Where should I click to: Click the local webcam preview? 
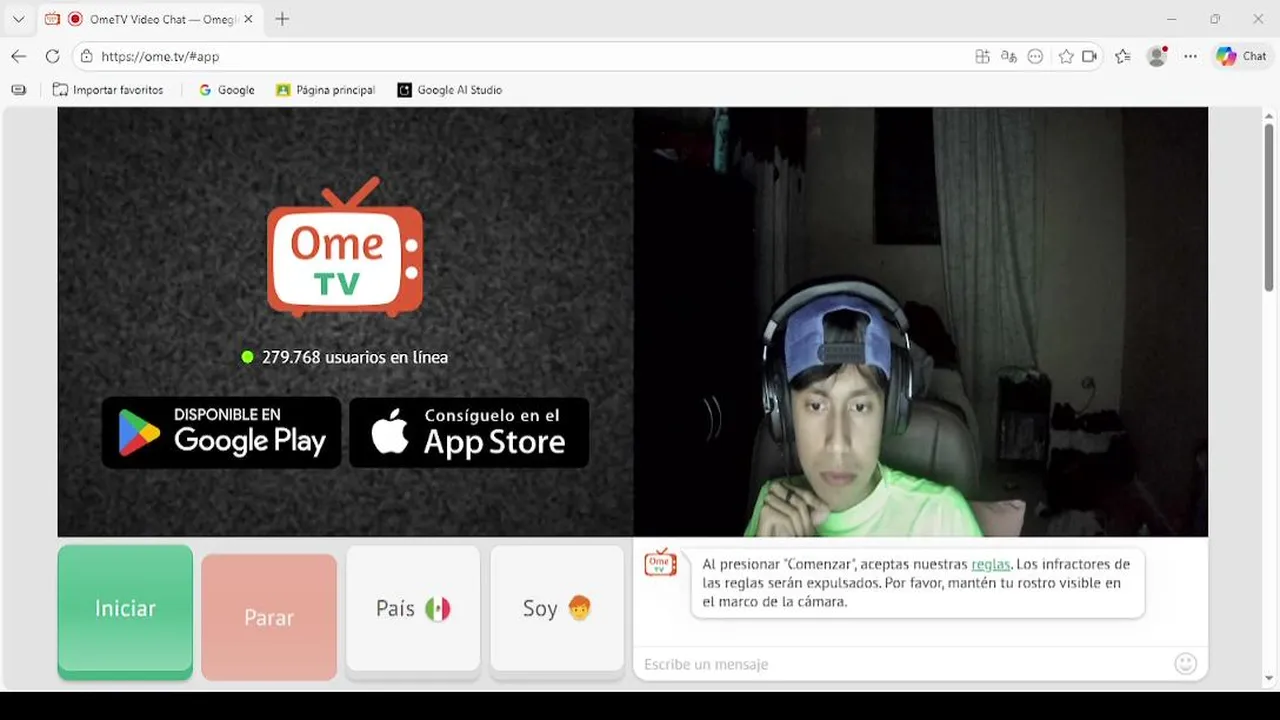point(920,322)
